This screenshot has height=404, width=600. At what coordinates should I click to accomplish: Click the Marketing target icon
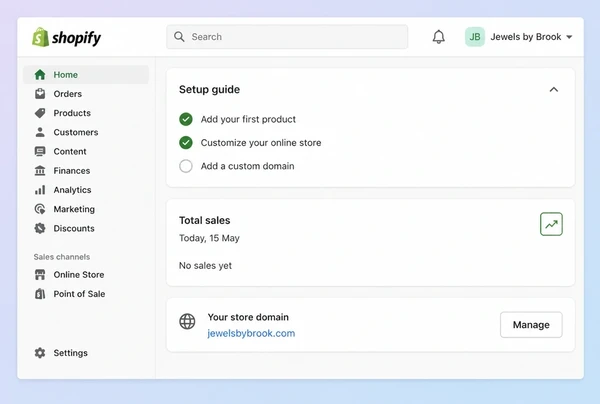pyautogui.click(x=40, y=209)
